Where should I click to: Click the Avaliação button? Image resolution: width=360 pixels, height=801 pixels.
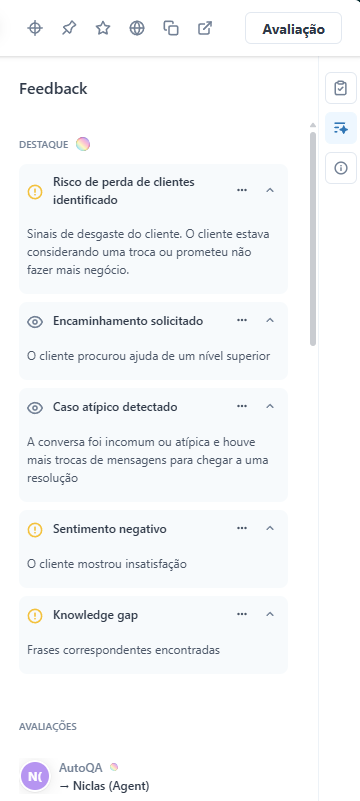click(294, 29)
